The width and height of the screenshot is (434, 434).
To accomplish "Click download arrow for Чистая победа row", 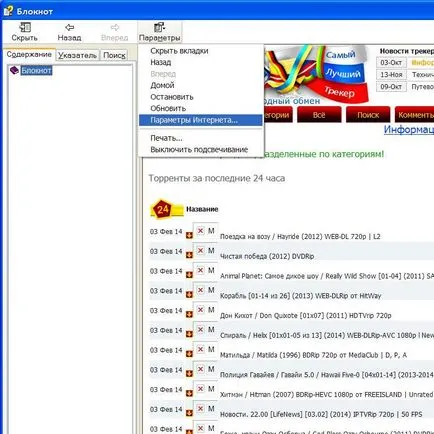I will (189, 255).
